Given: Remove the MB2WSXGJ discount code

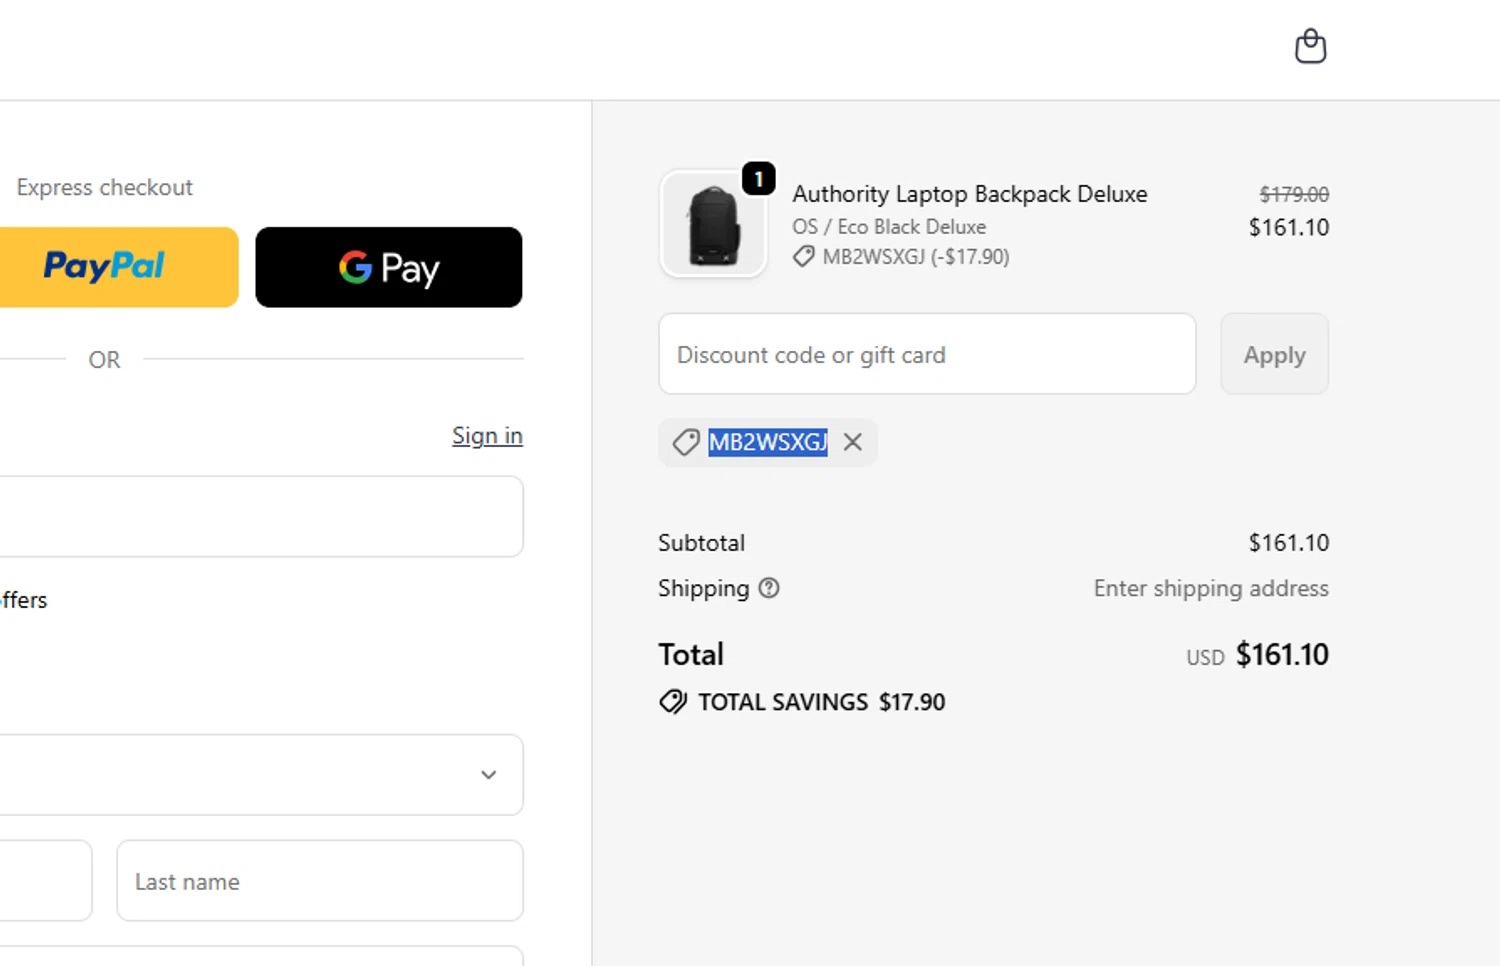Looking at the screenshot, I should click(852, 442).
